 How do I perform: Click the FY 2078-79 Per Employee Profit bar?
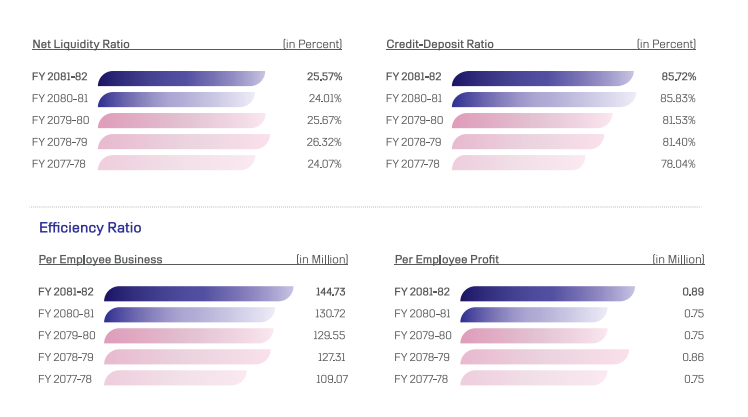tap(544, 357)
